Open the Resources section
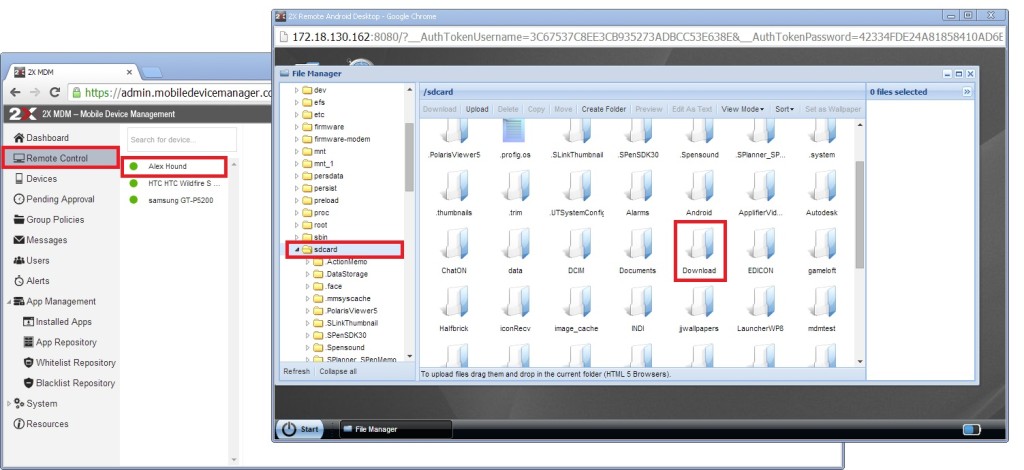1024x470 pixels. tap(40, 424)
